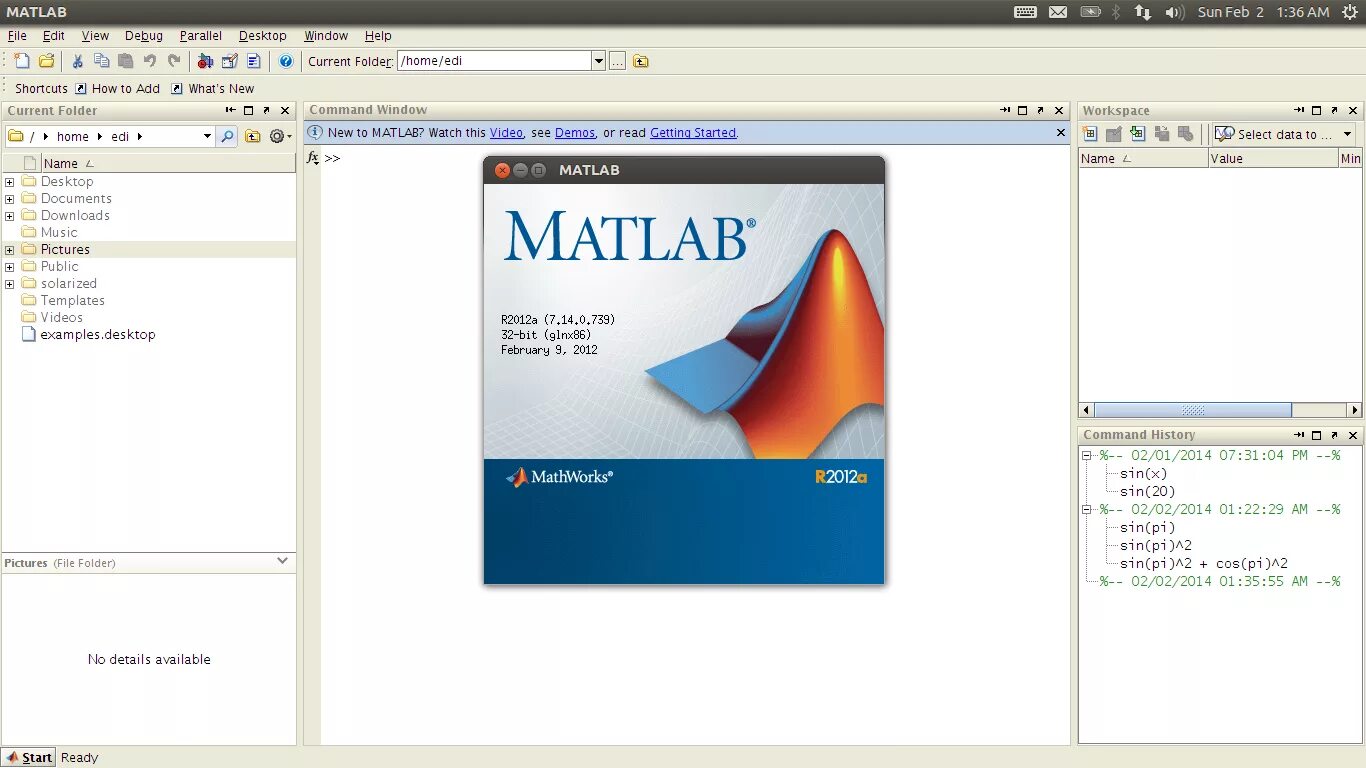Viewport: 1366px width, 768px height.
Task: Click up-one-level icon in Current Folder panel
Action: (253, 136)
